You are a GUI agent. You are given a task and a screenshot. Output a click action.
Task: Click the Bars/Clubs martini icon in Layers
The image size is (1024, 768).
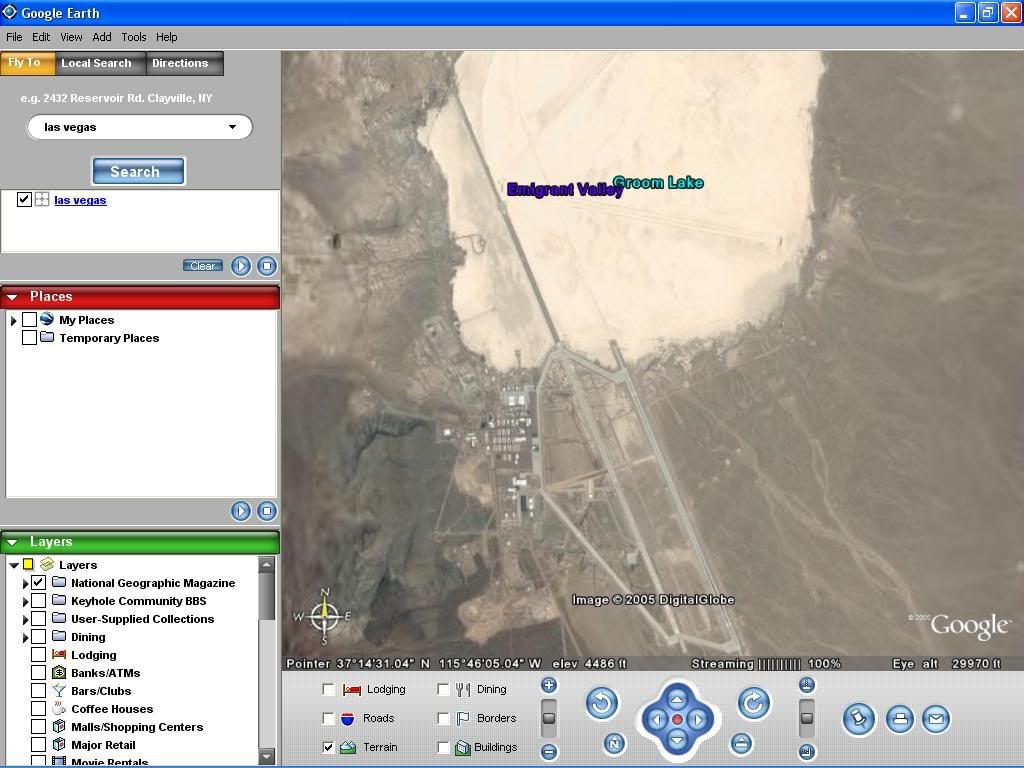pyautogui.click(x=59, y=690)
